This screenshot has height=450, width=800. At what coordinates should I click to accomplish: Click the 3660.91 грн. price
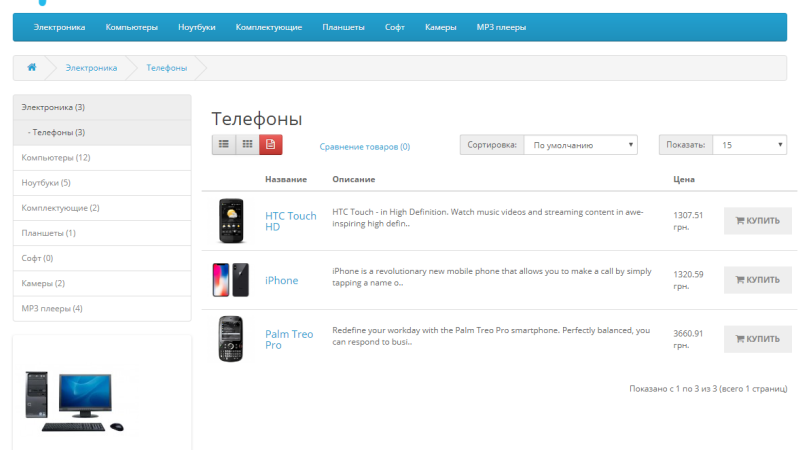click(688, 339)
